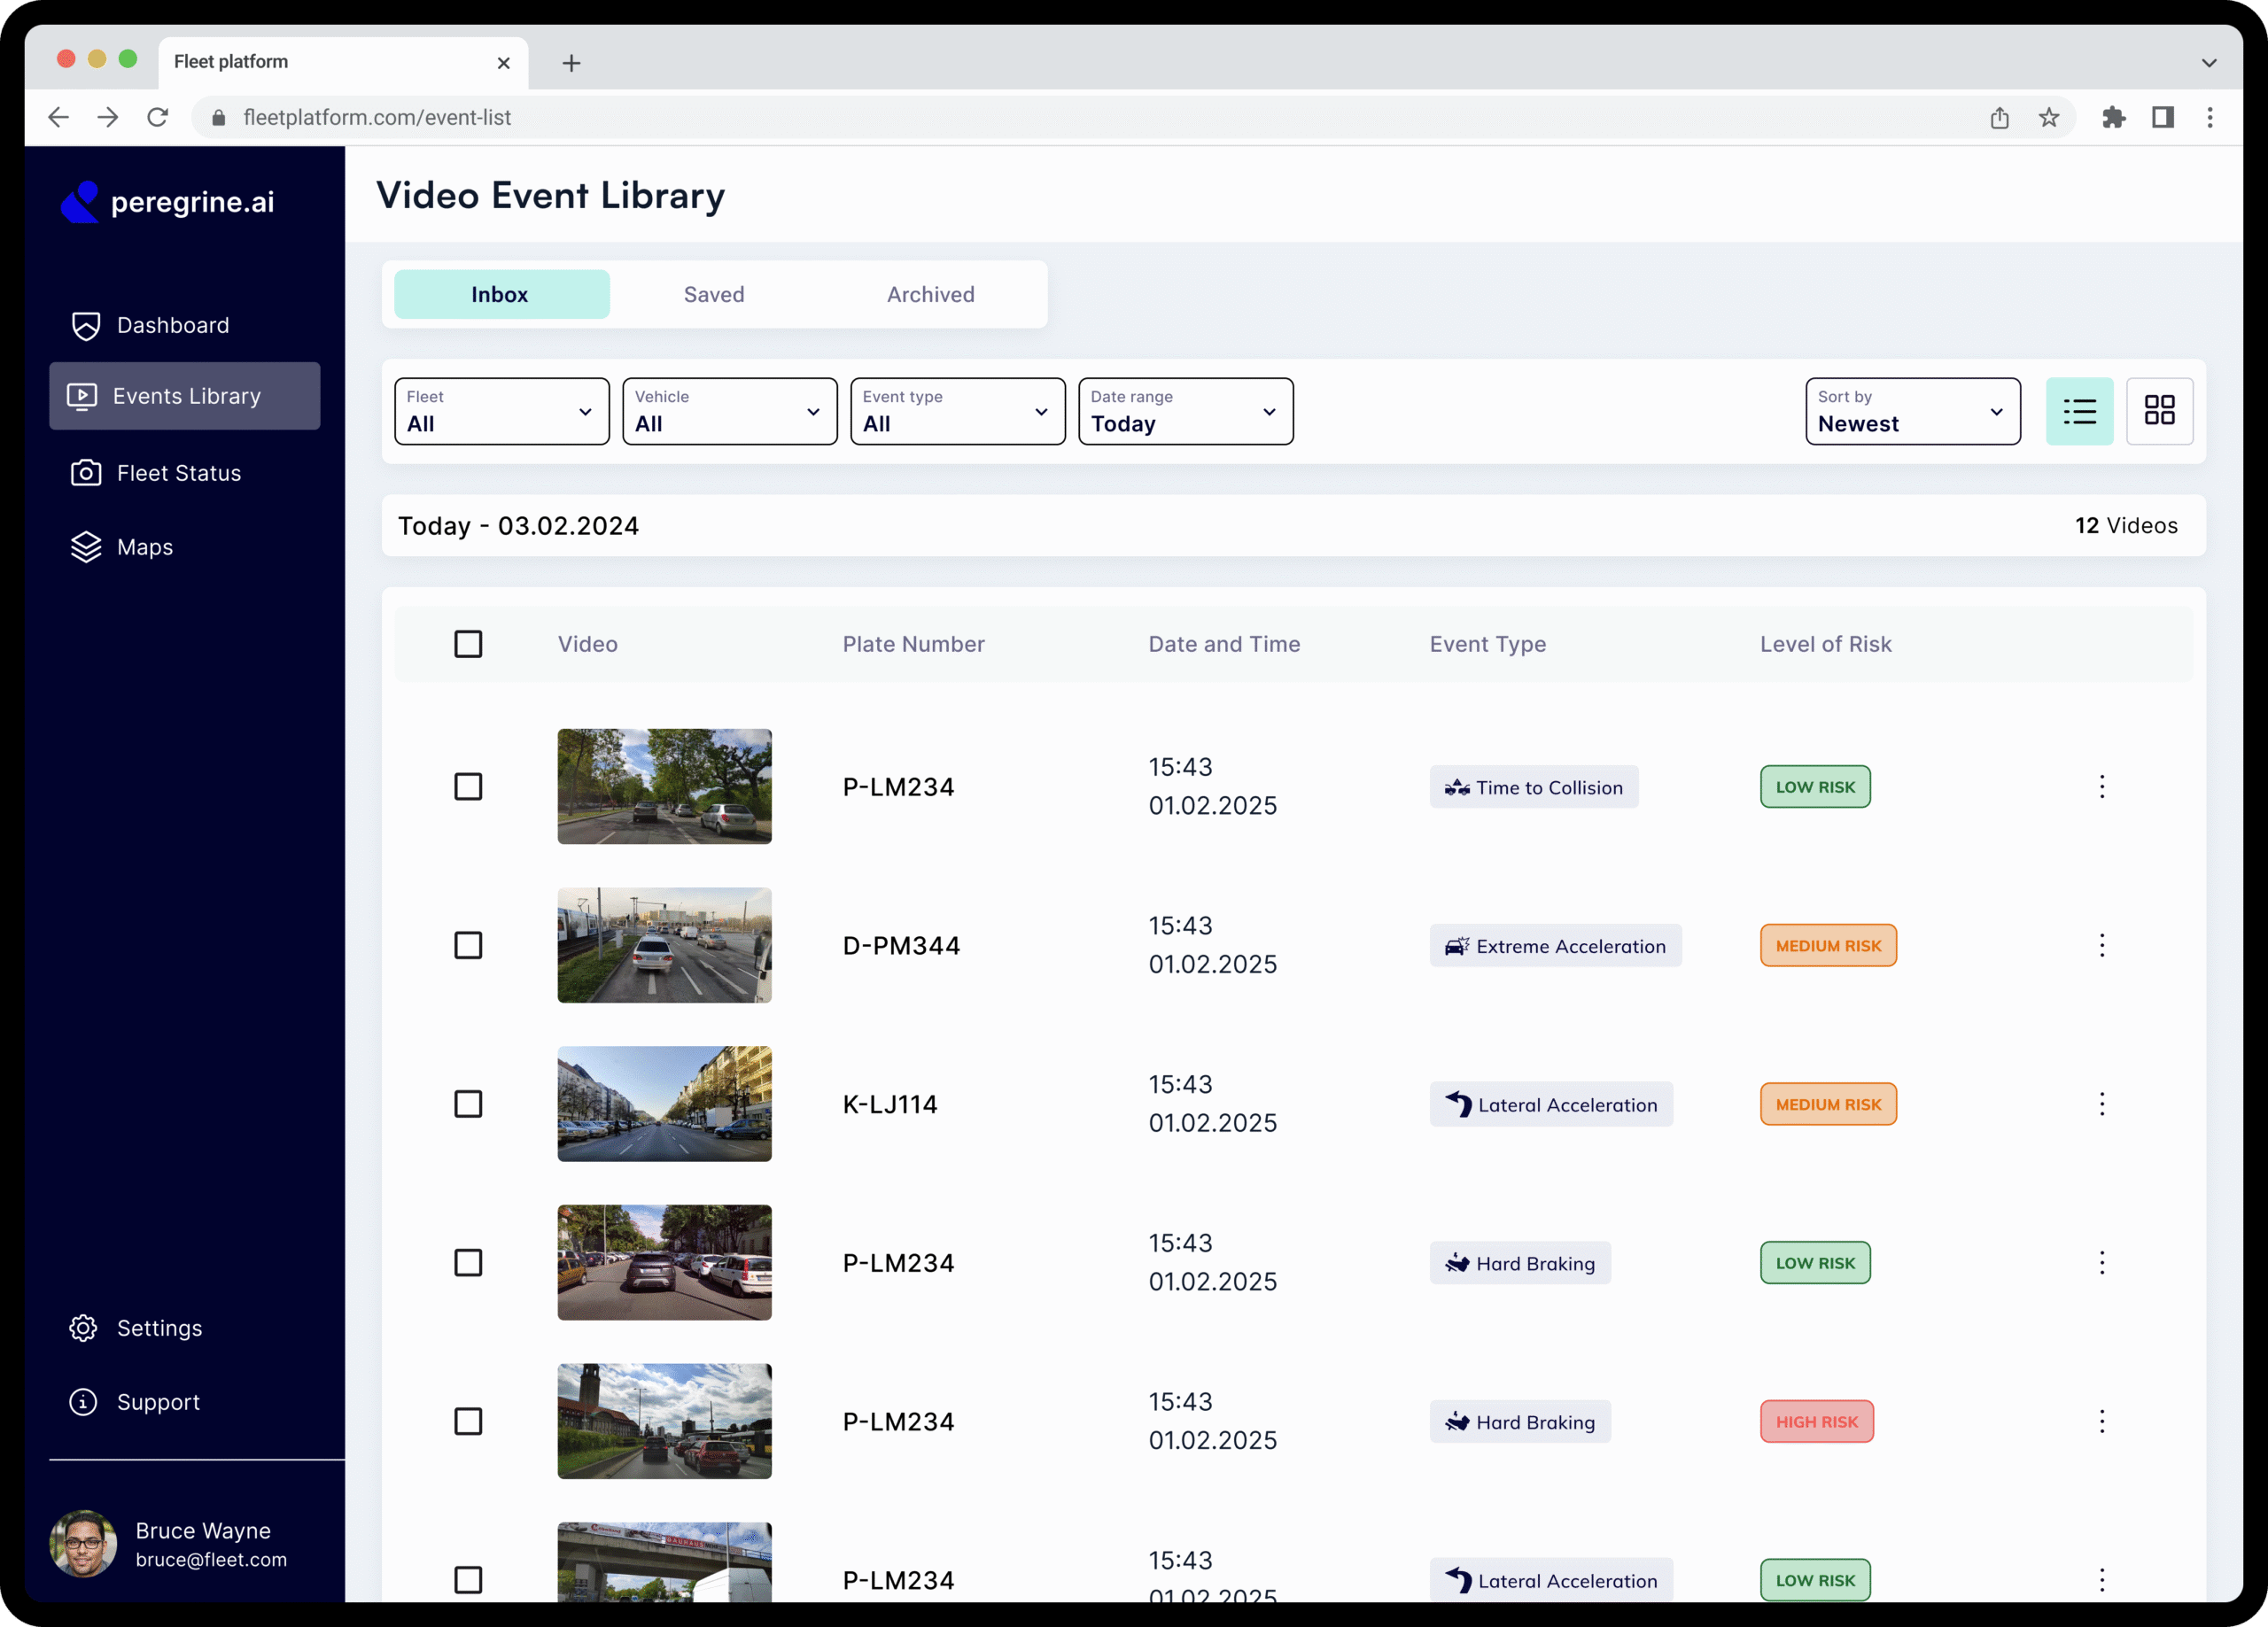This screenshot has width=2268, height=1627.
Task: Click Extreme Acceleration event type tag
Action: [1555, 946]
